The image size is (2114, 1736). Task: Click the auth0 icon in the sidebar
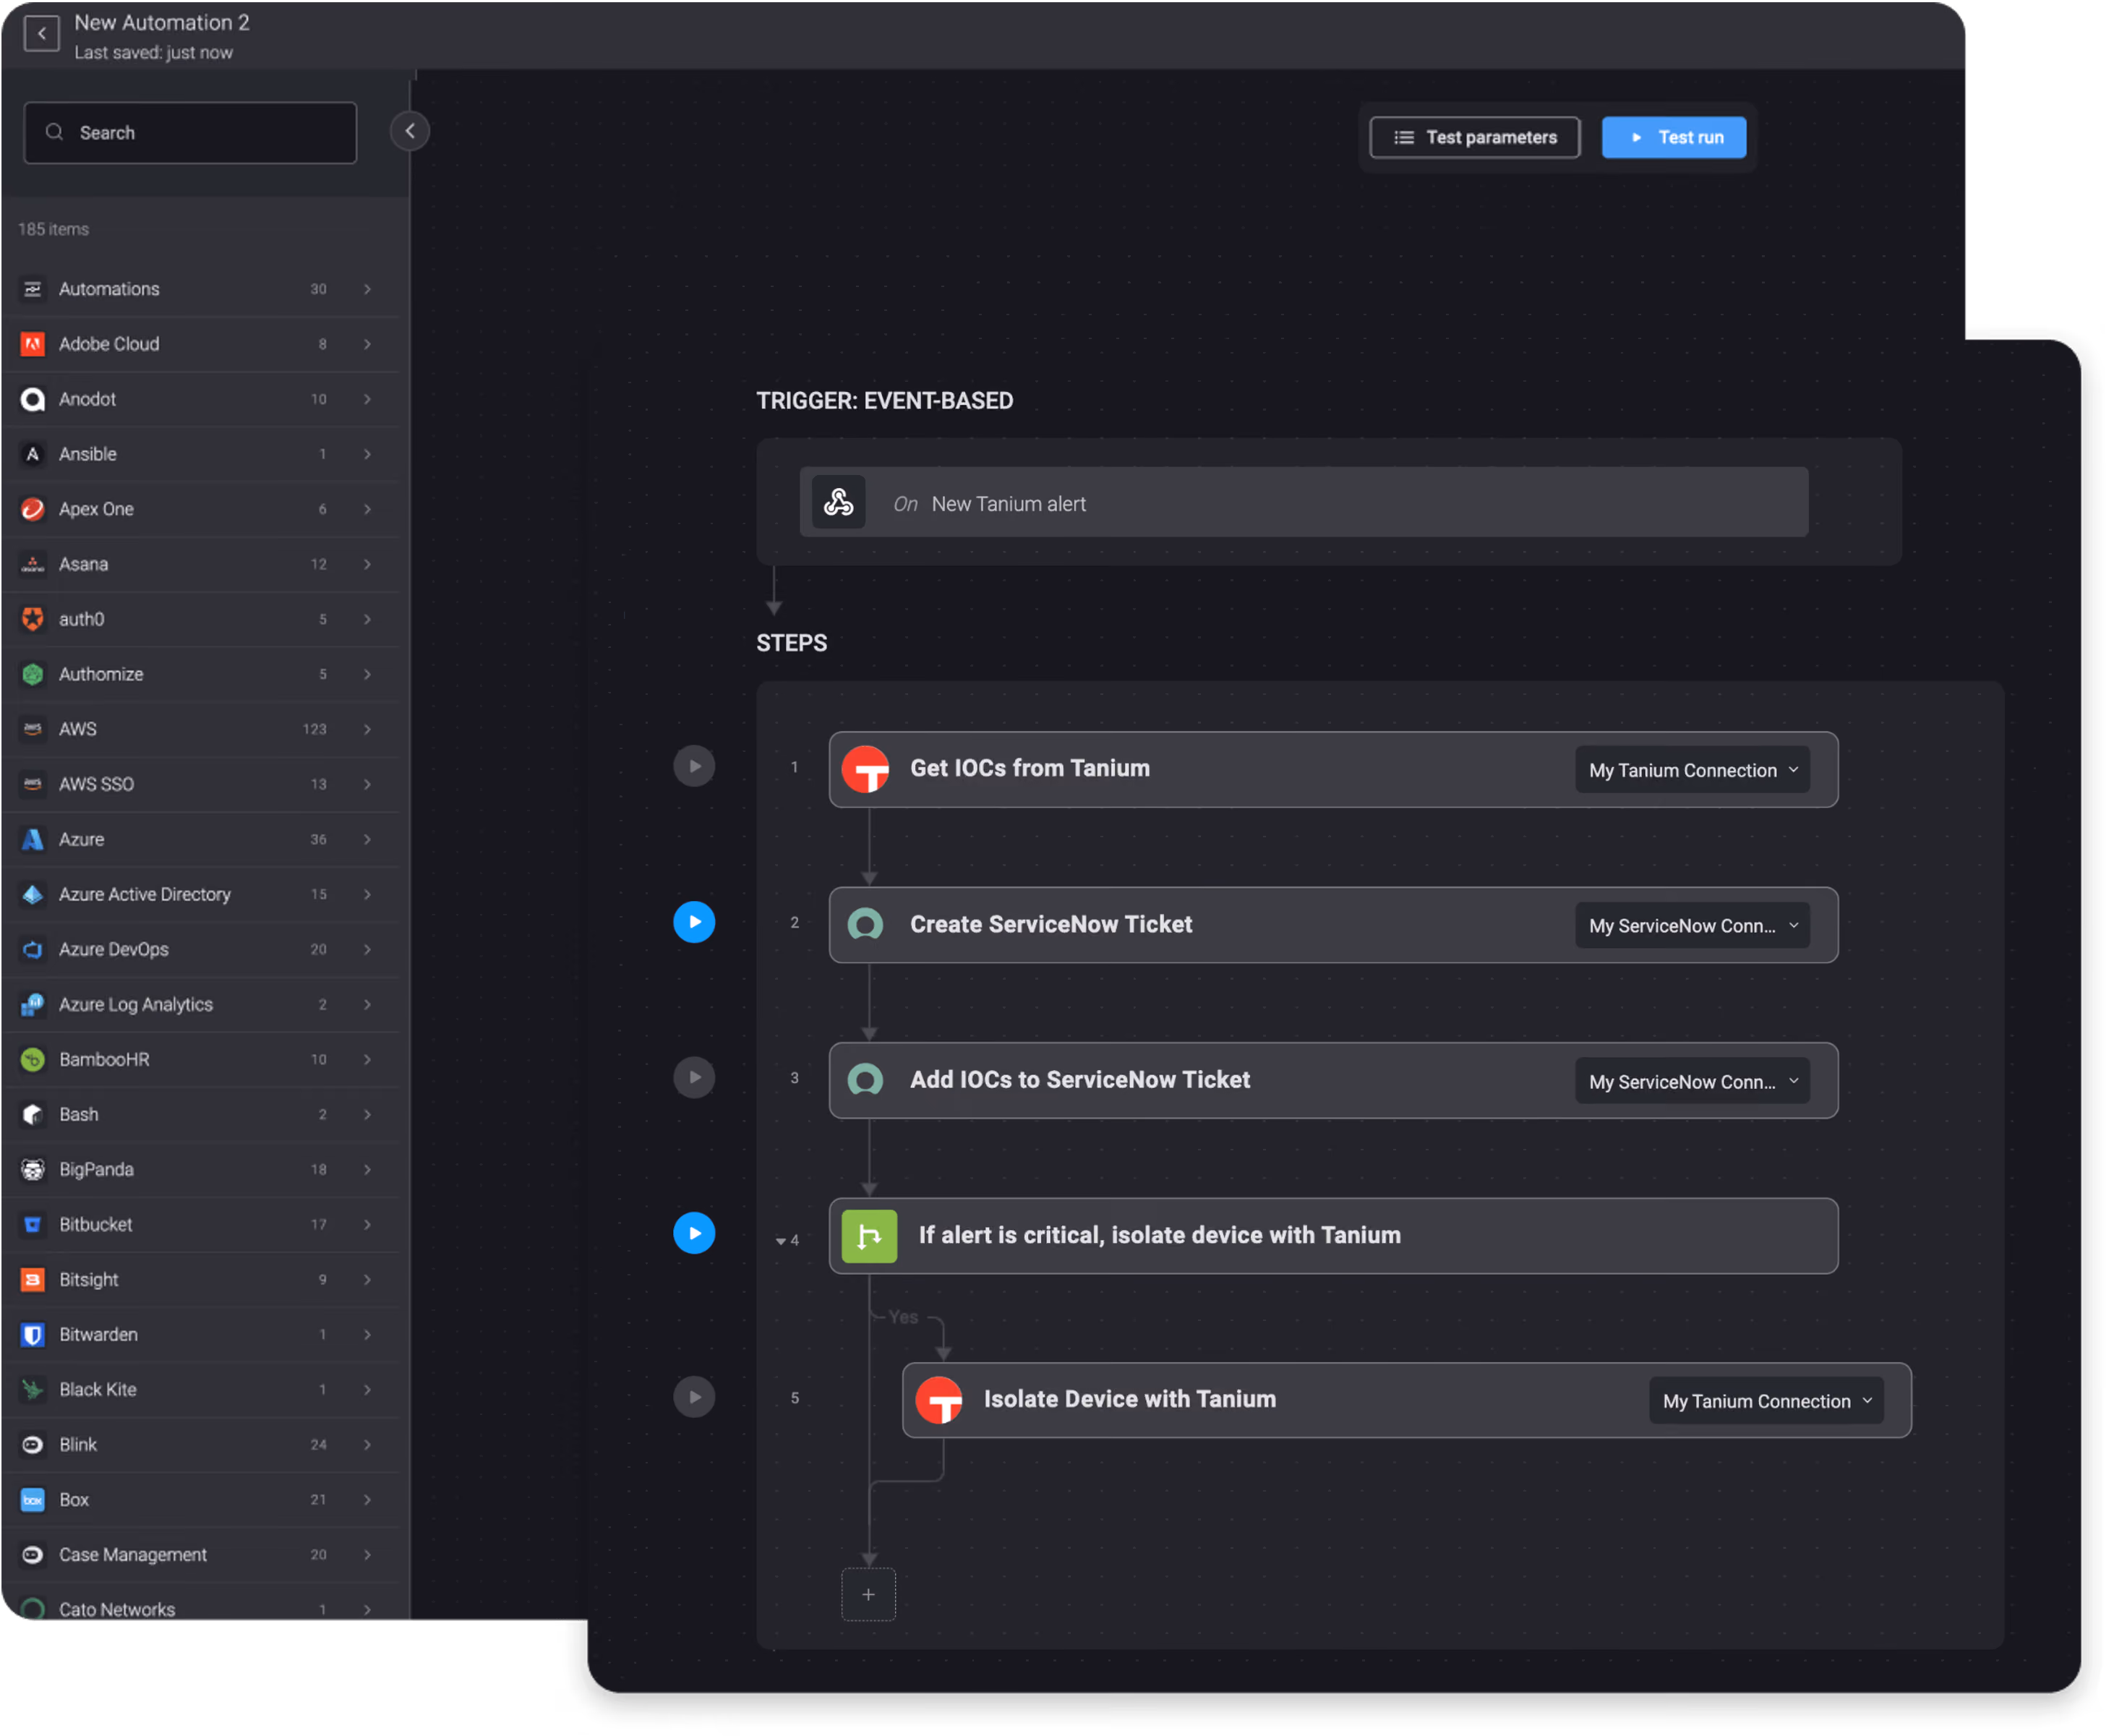[33, 619]
